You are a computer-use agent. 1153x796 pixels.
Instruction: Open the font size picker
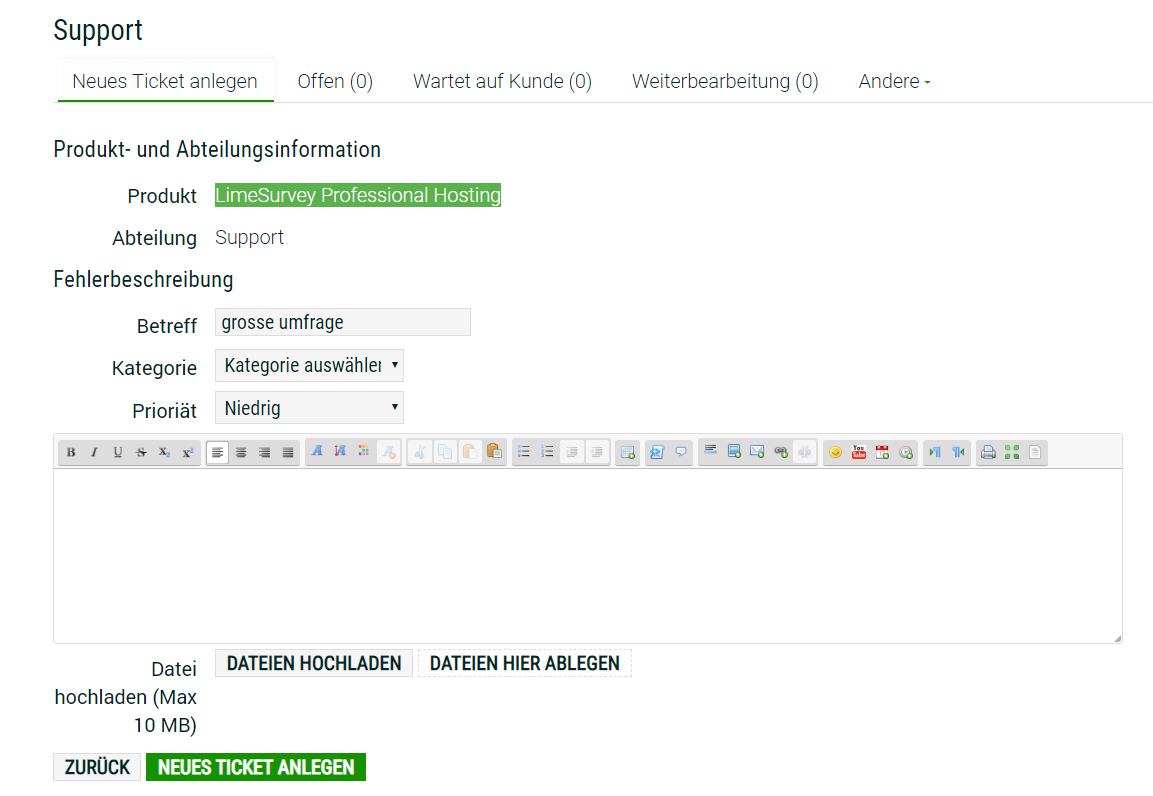pos(340,452)
